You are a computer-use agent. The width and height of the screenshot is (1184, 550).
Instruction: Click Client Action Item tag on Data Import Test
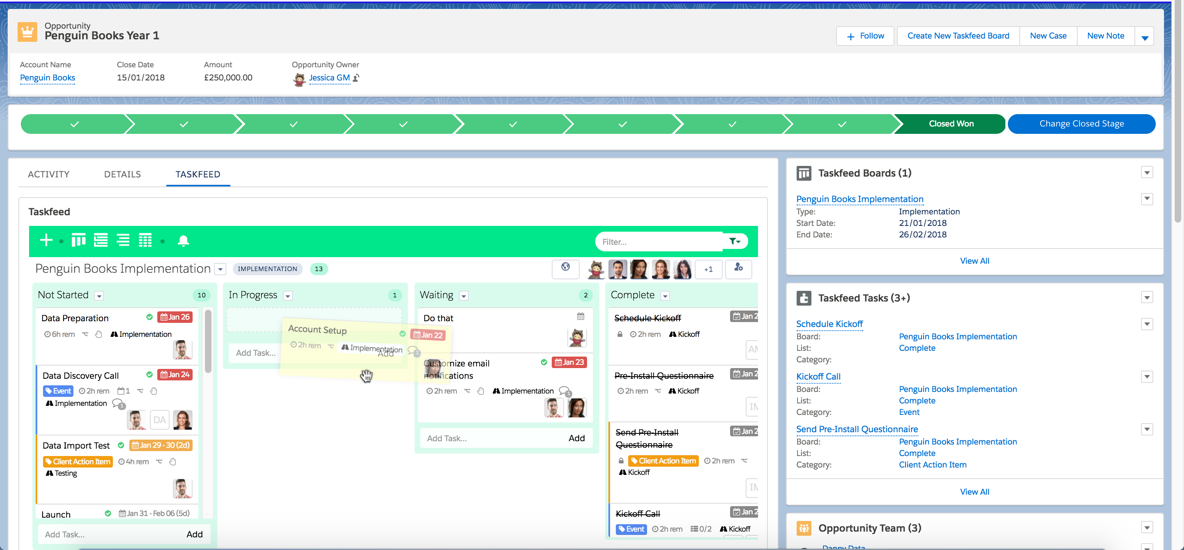click(78, 462)
